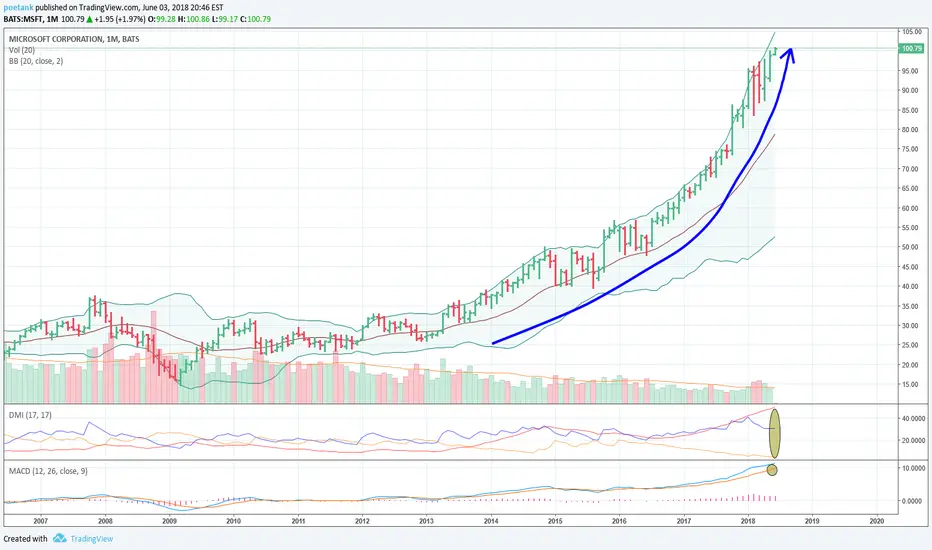Click the 50.00 price axis label
This screenshot has height=550, width=932.
coord(911,247)
